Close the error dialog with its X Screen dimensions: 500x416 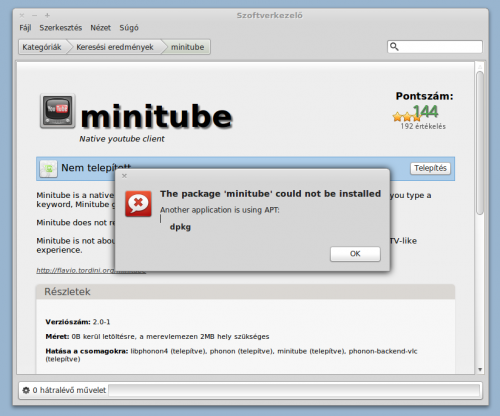[x=124, y=176]
